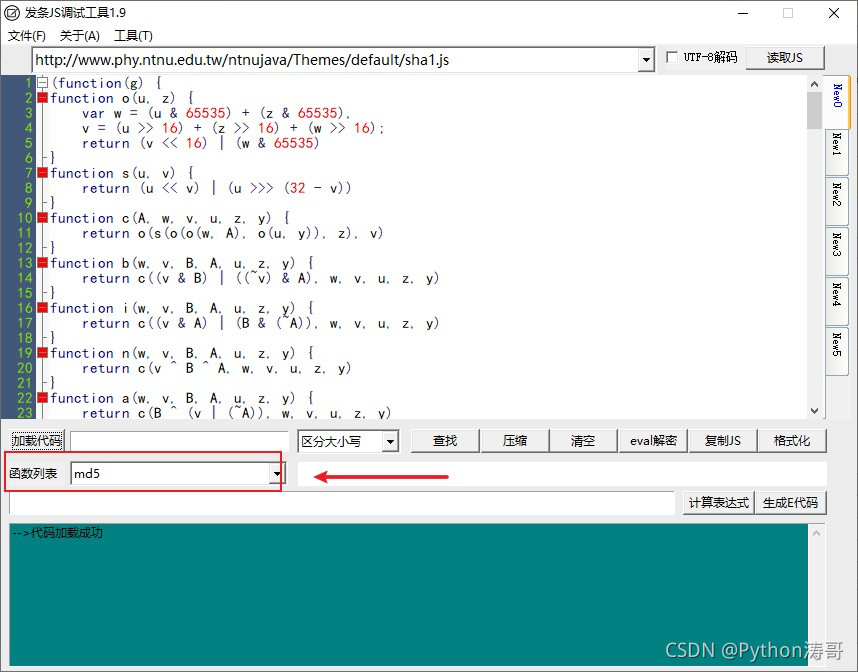Close the 发条JS调试工具 window
This screenshot has width=858, height=672.
834,13
